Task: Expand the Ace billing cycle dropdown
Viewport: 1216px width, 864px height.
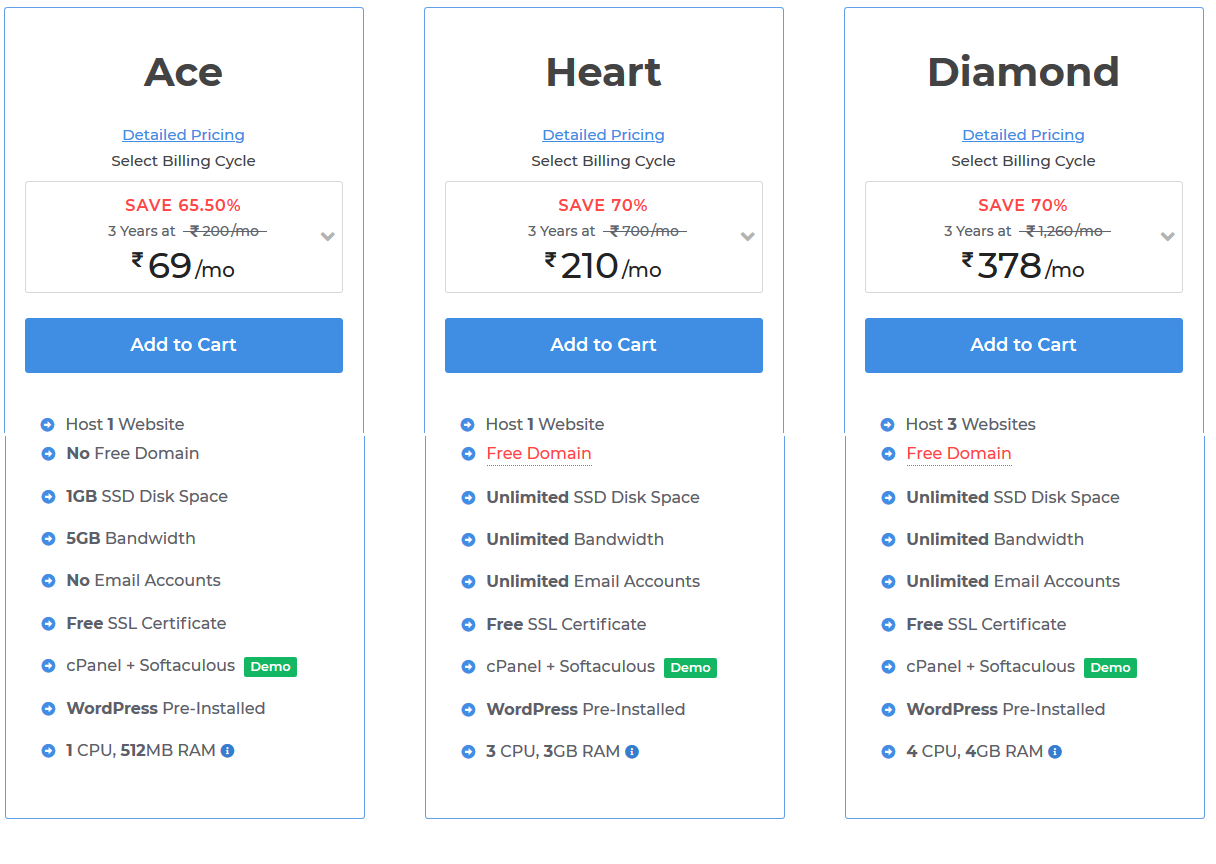Action: click(x=327, y=237)
